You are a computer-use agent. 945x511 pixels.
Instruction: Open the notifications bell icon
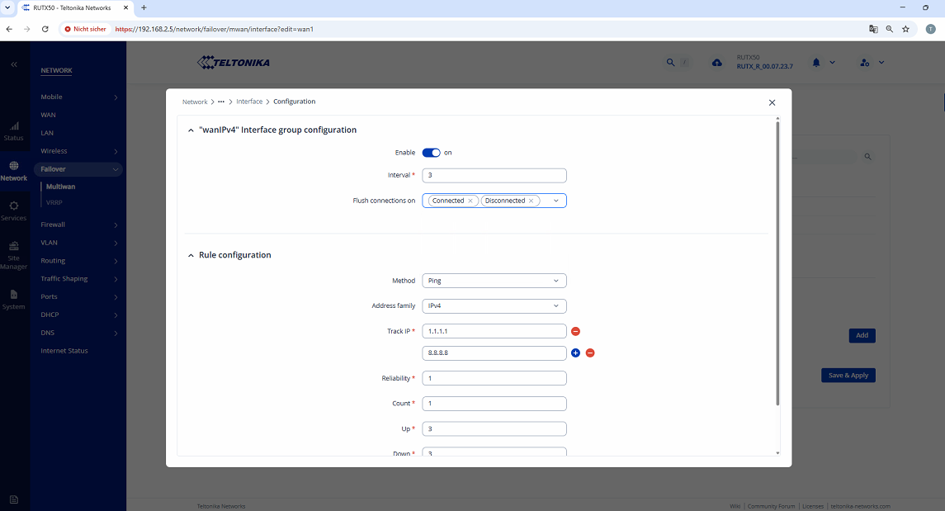[x=816, y=63]
